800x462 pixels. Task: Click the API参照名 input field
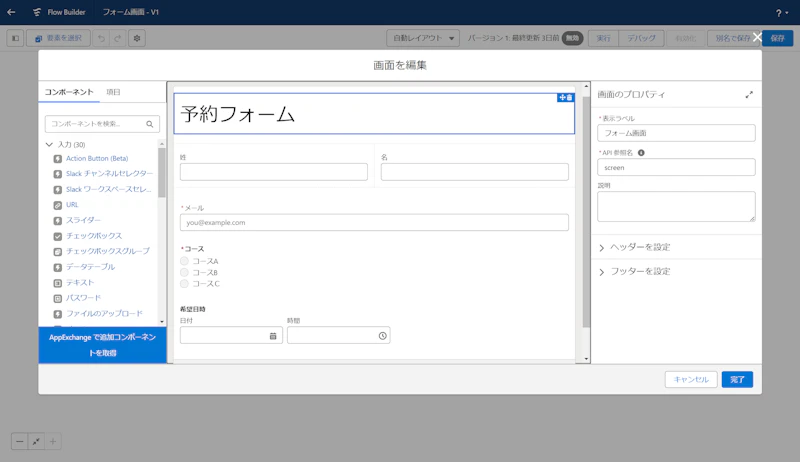(x=676, y=167)
